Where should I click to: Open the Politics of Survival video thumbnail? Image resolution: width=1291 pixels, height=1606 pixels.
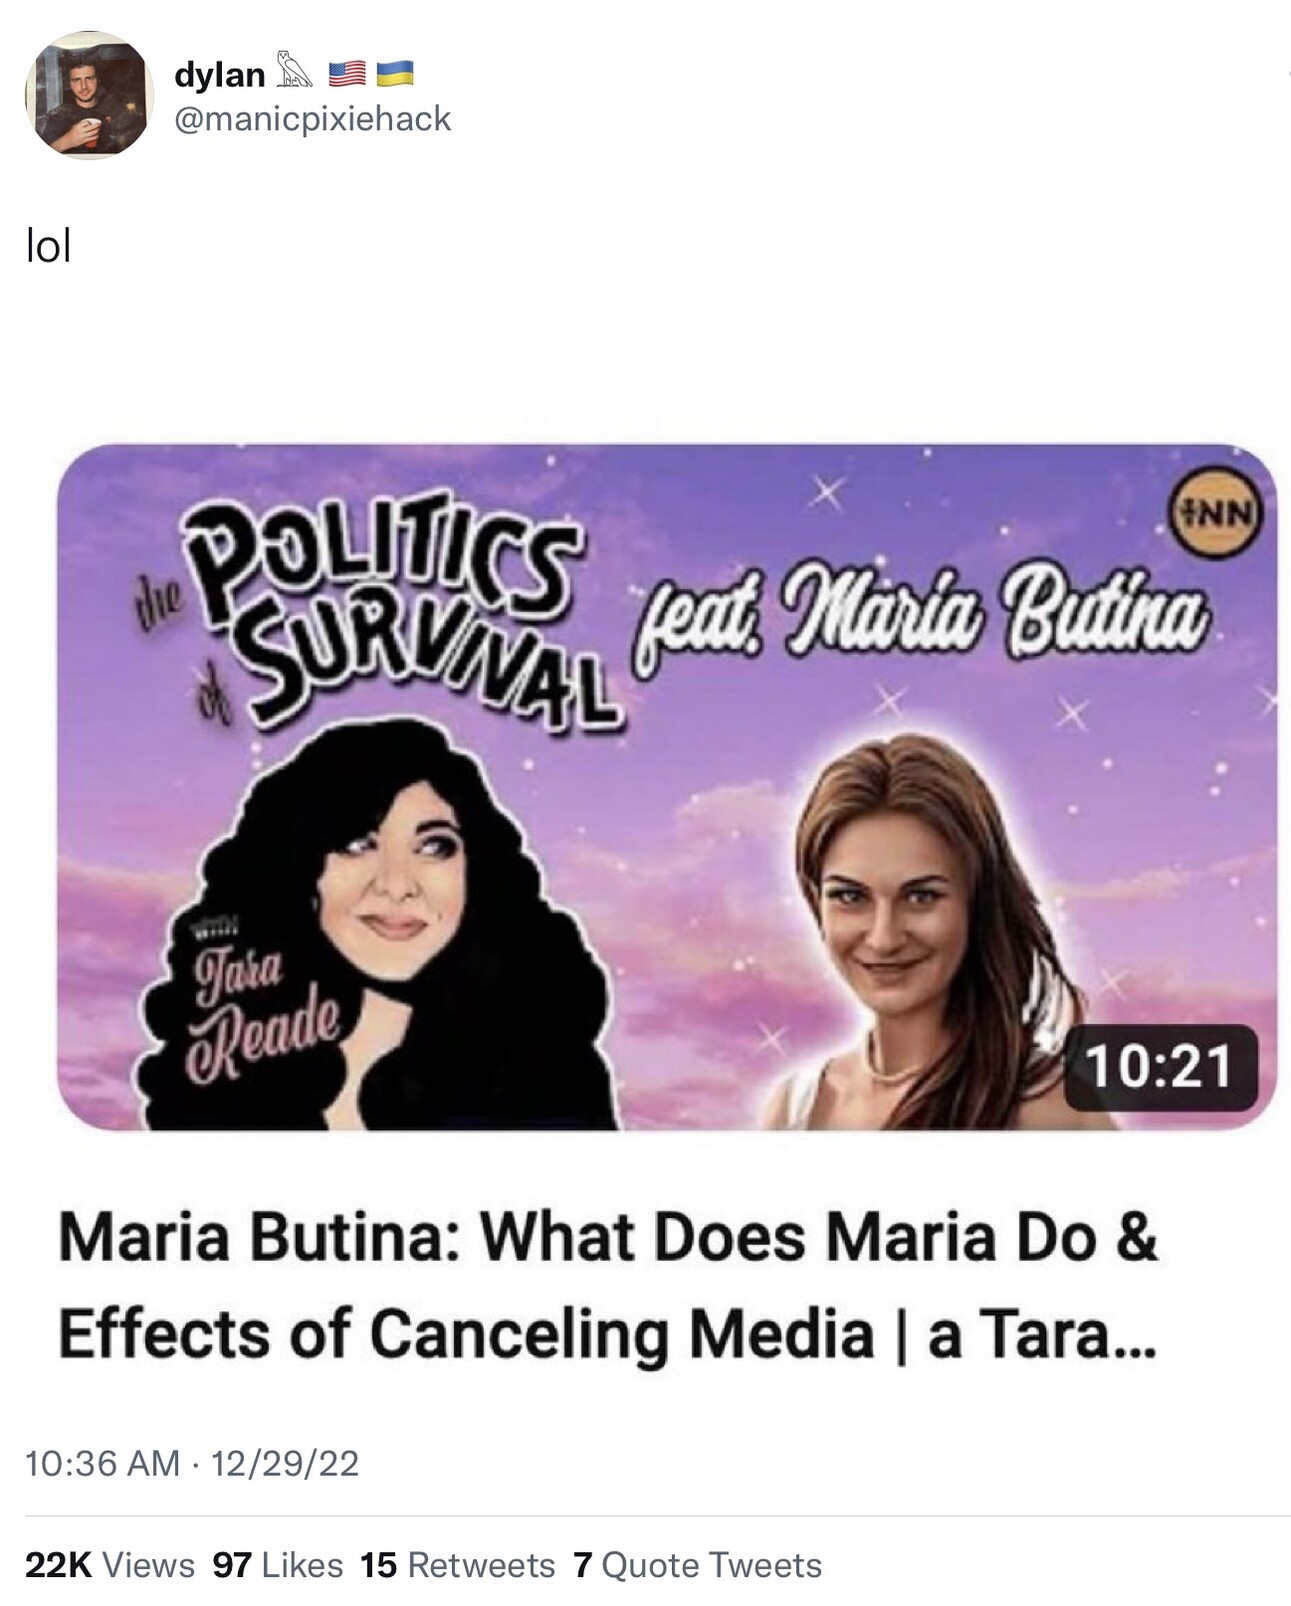point(667,787)
